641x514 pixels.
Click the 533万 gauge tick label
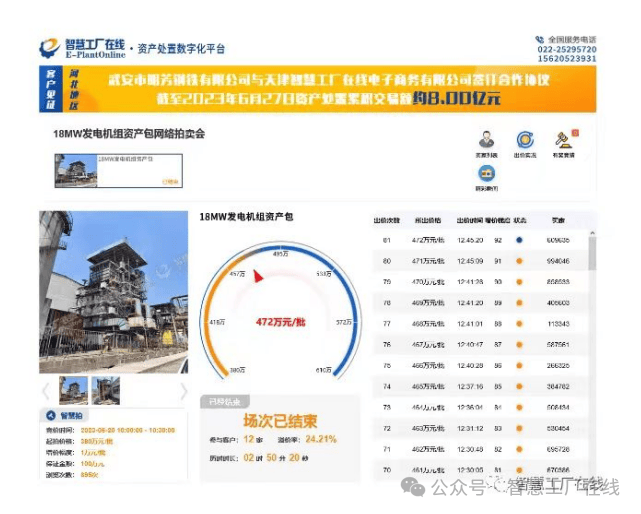pyautogui.click(x=324, y=274)
